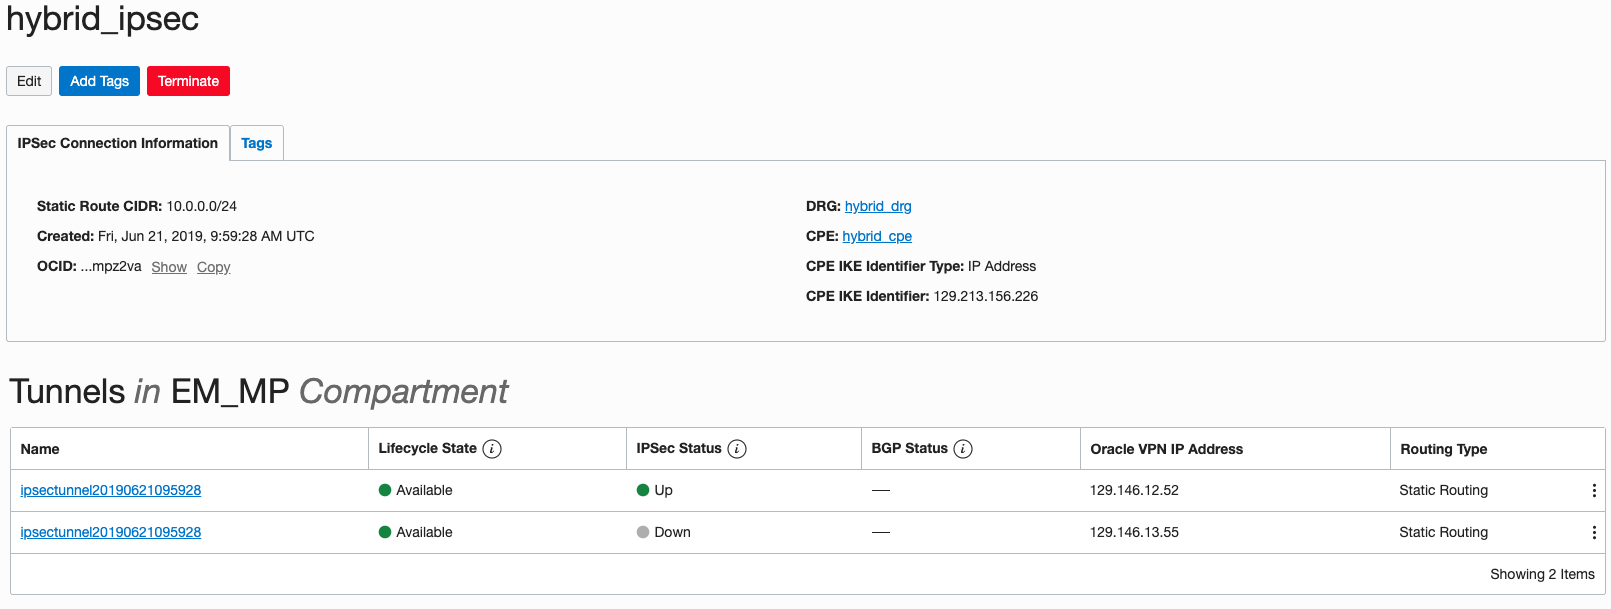
Task: Open actions menu for 129.146.12.52 tunnel
Action: [1594, 491]
